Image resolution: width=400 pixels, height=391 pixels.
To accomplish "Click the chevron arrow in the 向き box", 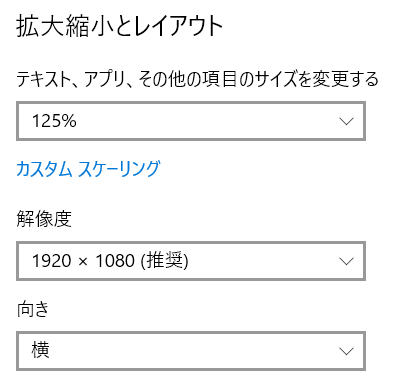I will pyautogui.click(x=346, y=351).
